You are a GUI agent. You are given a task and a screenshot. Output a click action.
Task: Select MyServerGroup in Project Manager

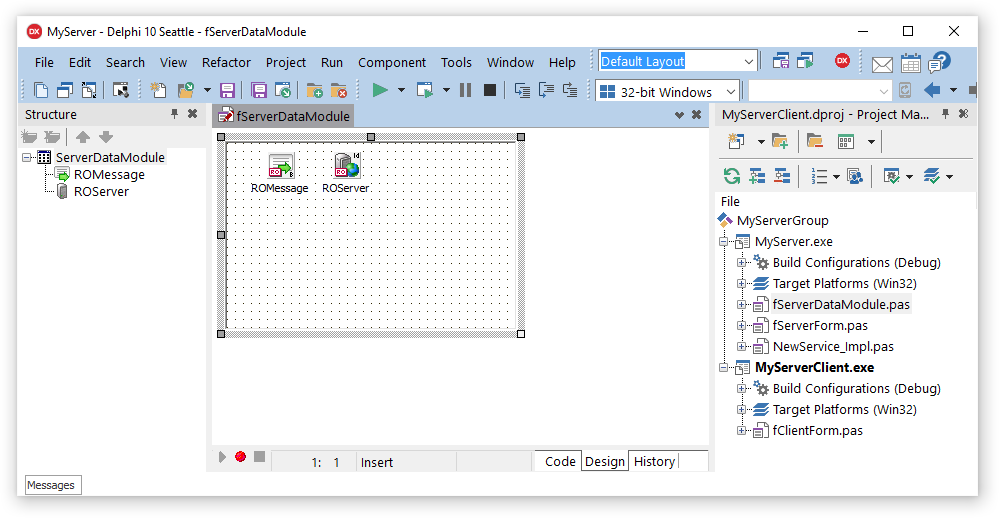pos(782,220)
